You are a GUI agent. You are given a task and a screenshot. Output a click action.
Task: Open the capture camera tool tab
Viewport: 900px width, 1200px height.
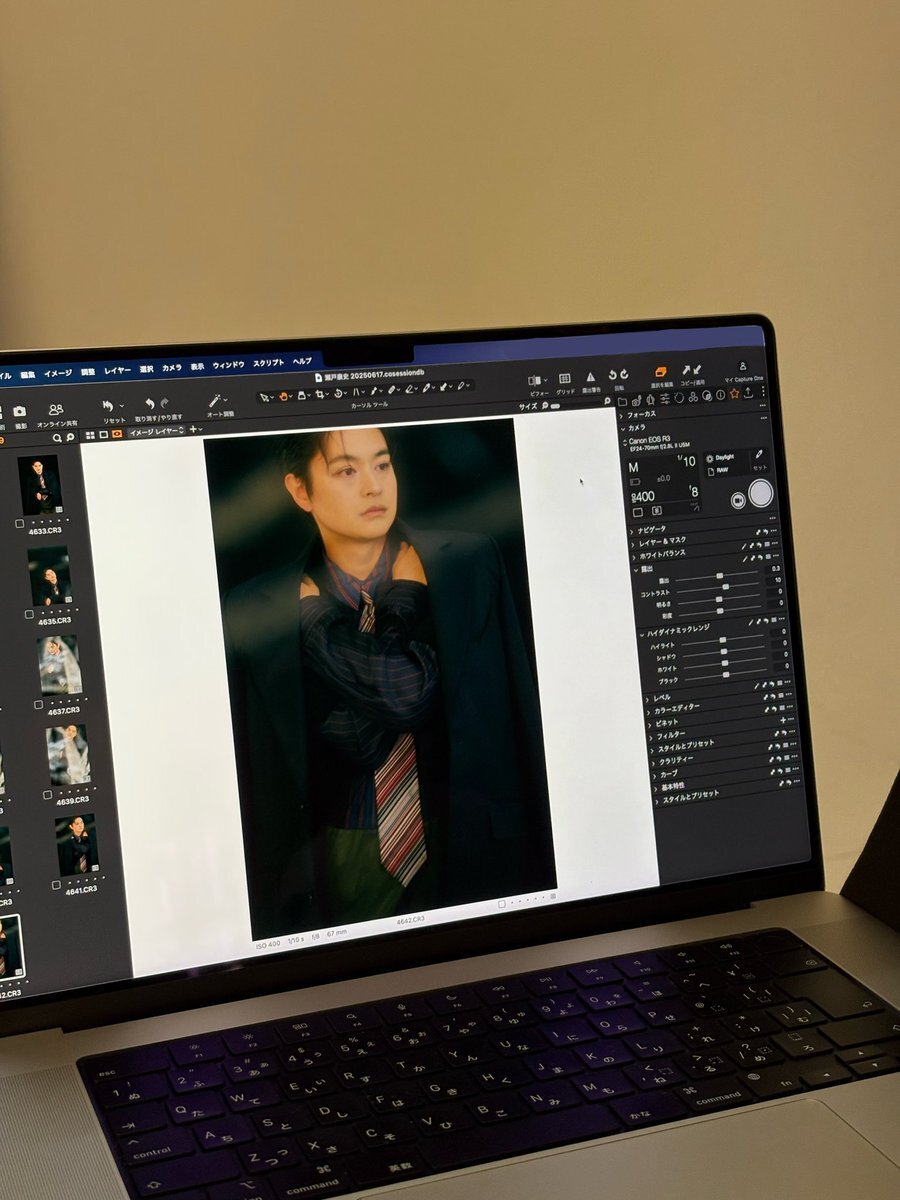[636, 401]
